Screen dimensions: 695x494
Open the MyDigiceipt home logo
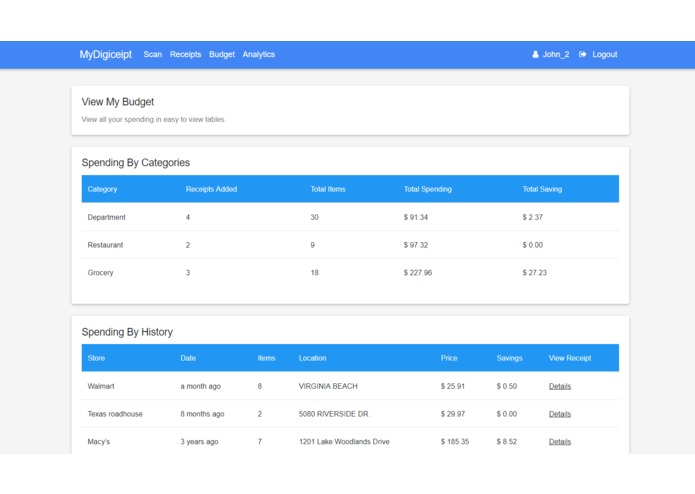(105, 54)
